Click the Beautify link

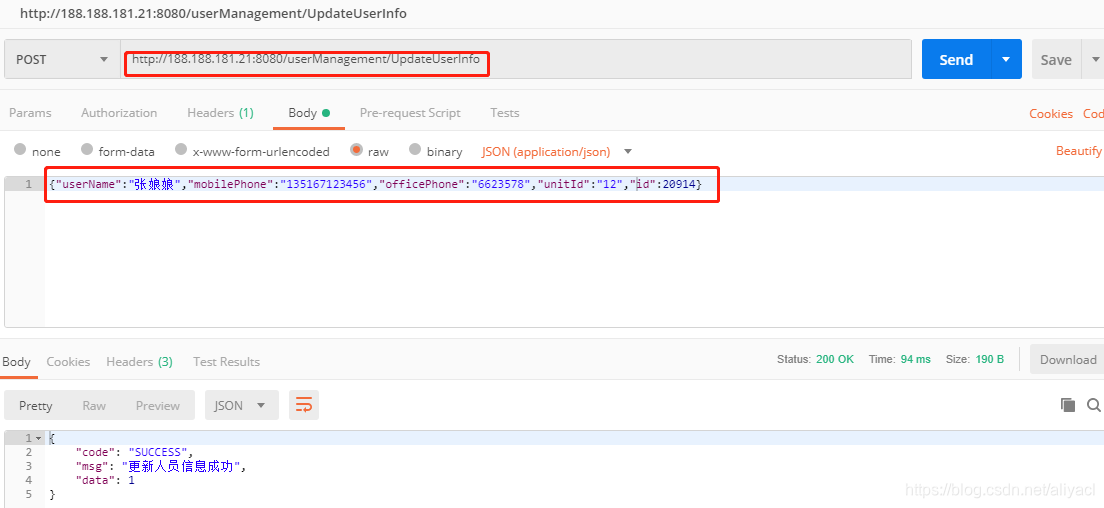(x=1078, y=151)
